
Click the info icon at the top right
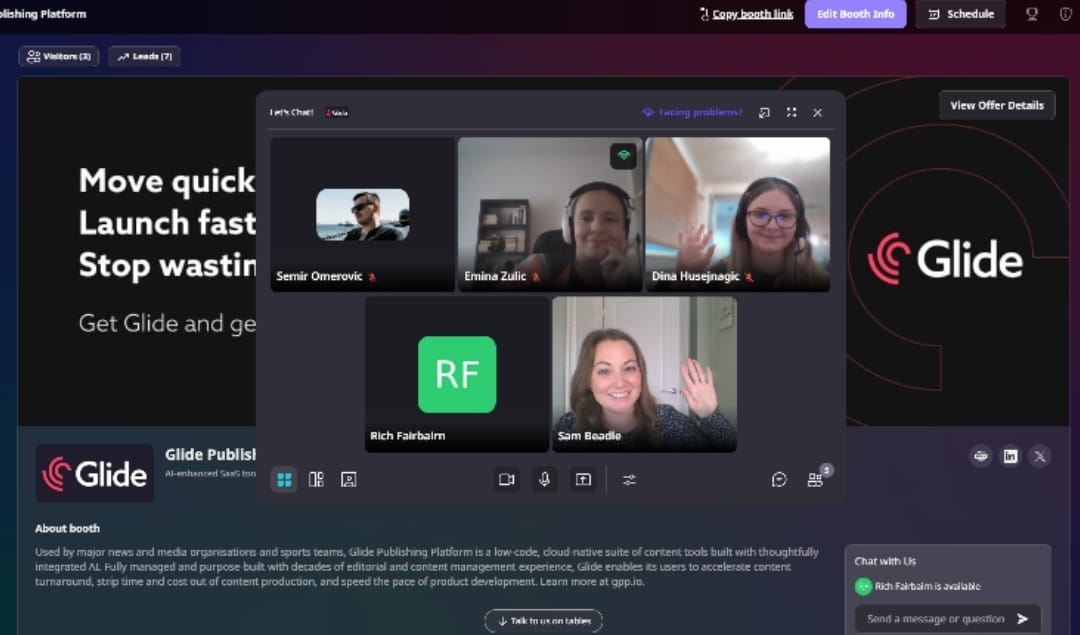tap(1065, 14)
